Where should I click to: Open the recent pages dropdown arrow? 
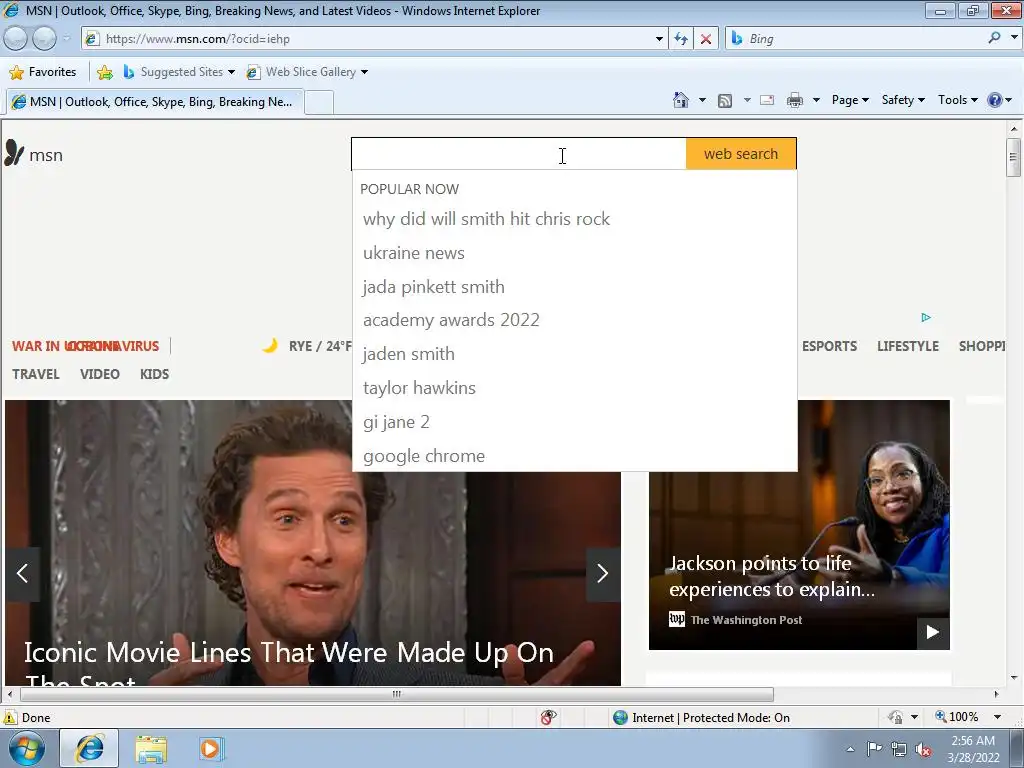click(66, 39)
